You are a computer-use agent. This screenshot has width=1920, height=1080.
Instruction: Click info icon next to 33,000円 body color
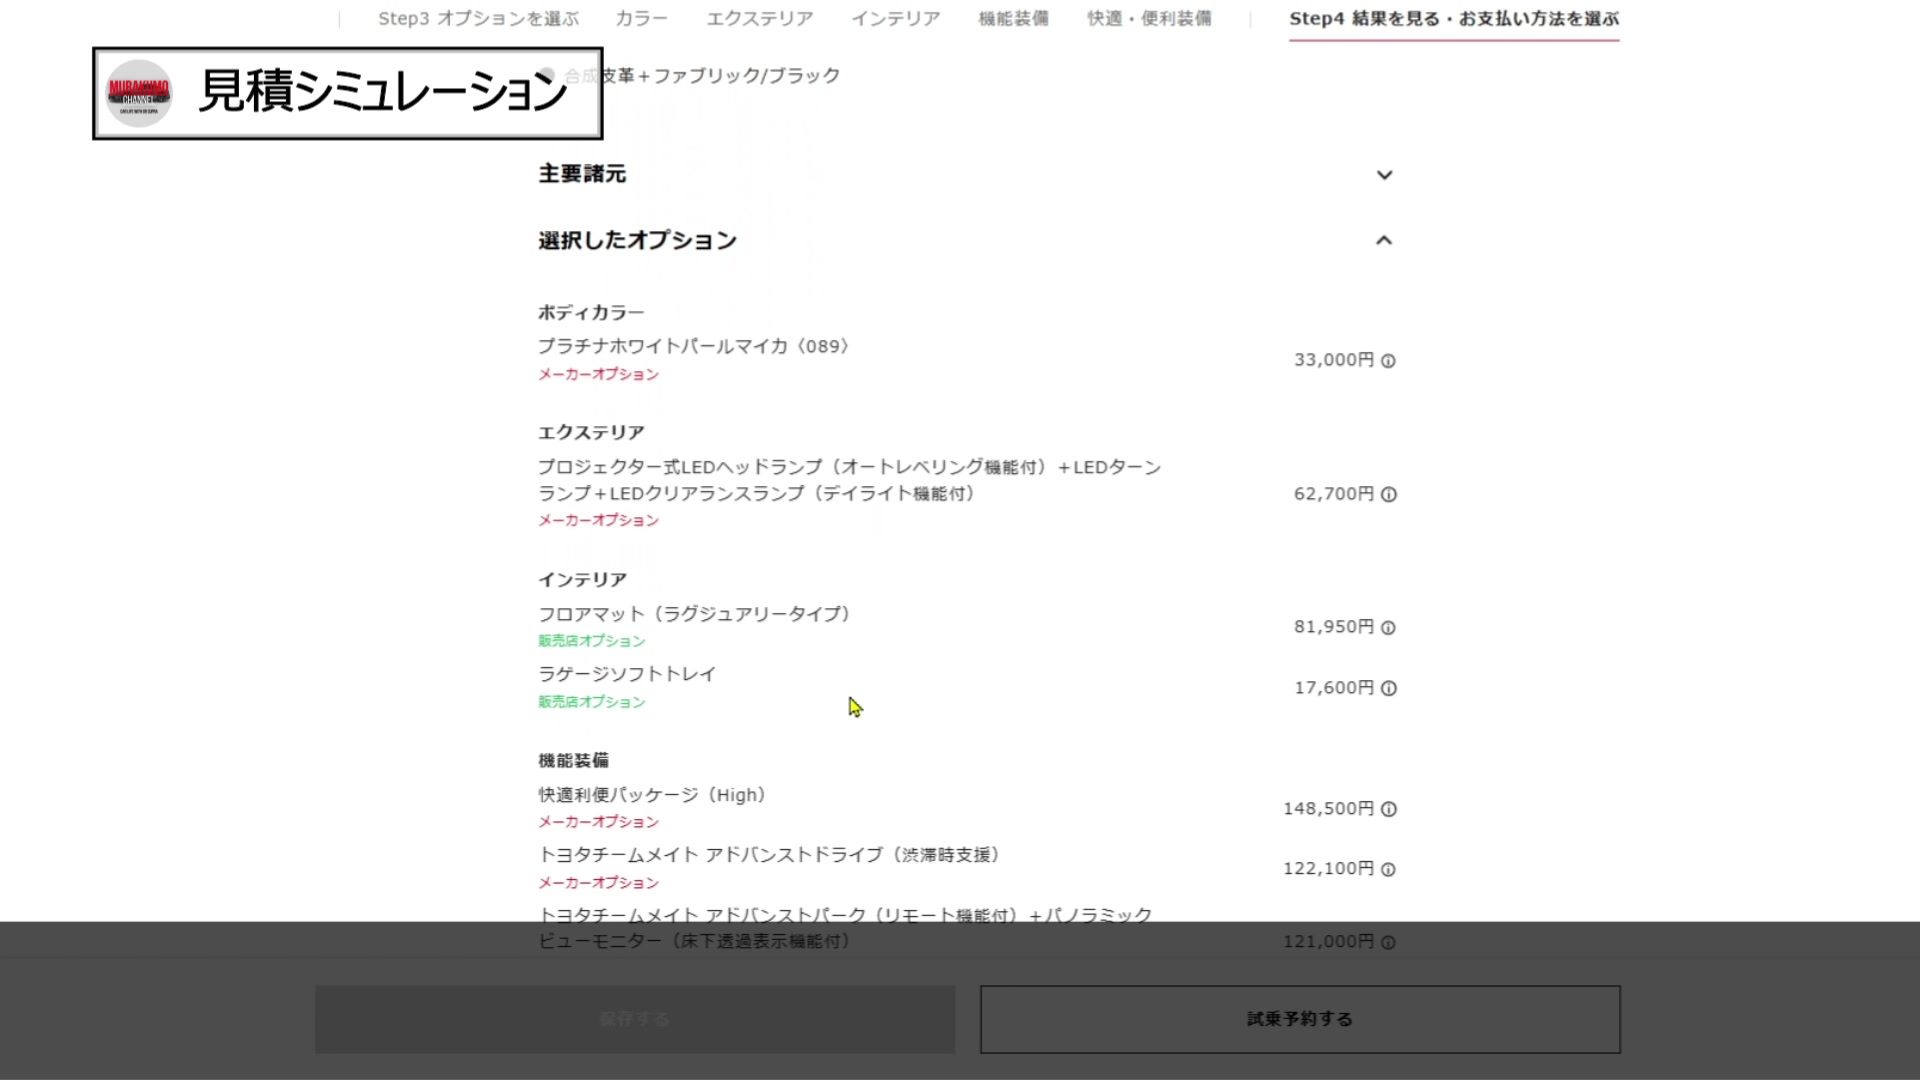point(1388,361)
